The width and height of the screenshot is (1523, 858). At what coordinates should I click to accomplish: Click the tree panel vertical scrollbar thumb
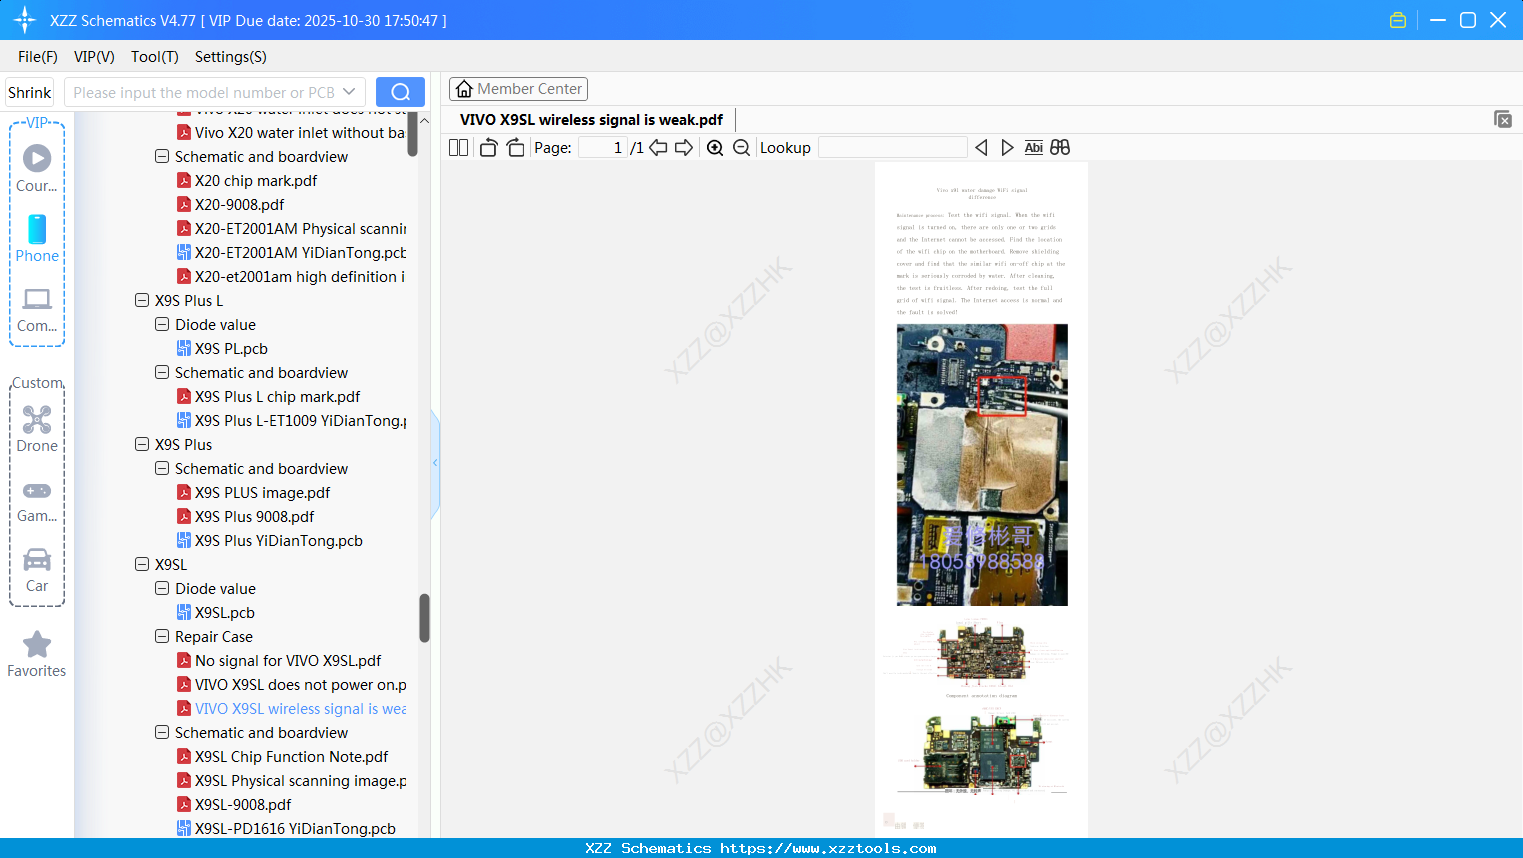(424, 618)
